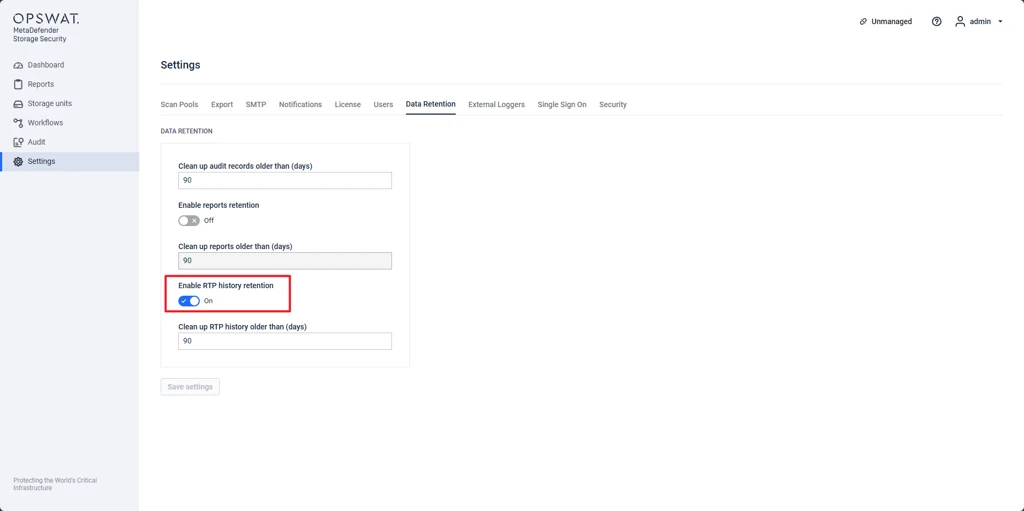Viewport: 1024px width, 511px height.
Task: Click 'Clean up audit records older than' label
Action: [x=246, y=166]
